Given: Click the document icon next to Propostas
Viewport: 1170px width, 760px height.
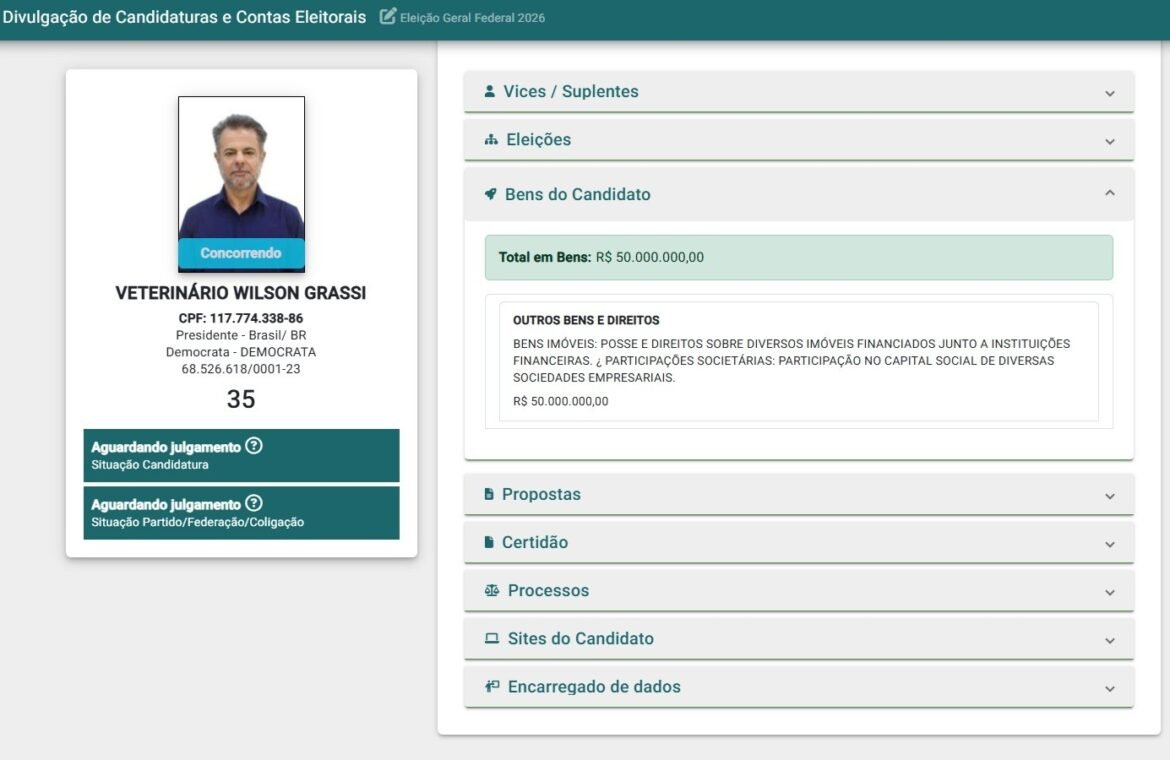Looking at the screenshot, I should pyautogui.click(x=489, y=494).
